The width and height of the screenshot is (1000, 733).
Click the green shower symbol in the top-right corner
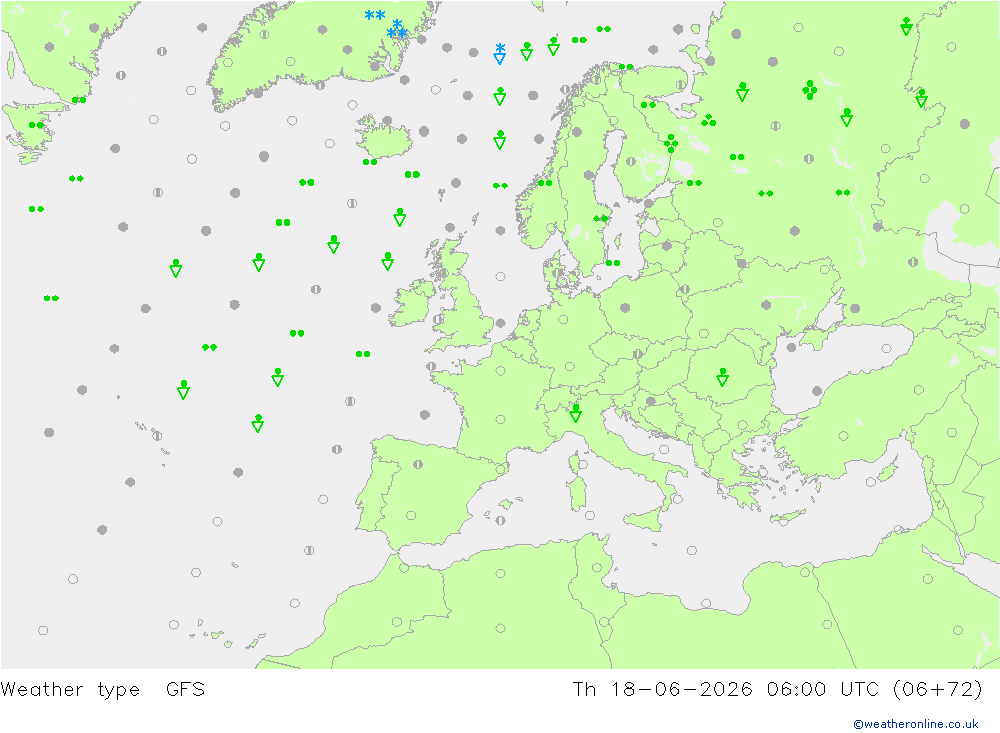906,26
